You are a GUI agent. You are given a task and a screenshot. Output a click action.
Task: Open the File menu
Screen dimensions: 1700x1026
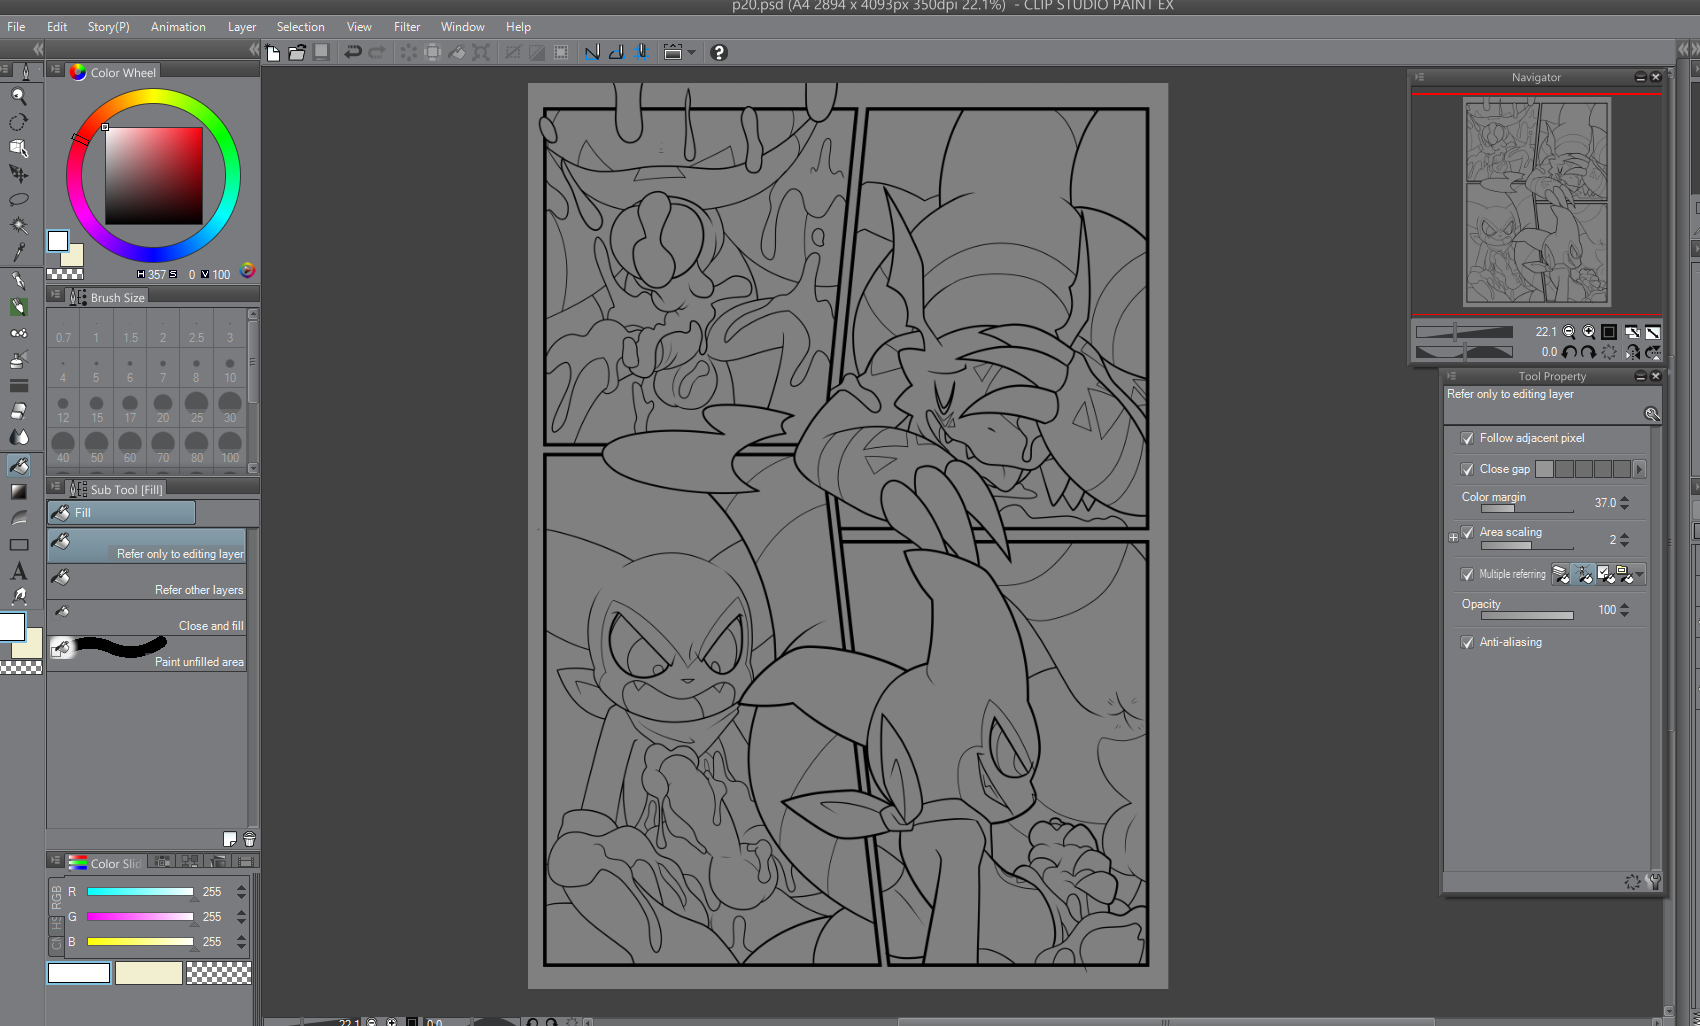click(x=16, y=27)
